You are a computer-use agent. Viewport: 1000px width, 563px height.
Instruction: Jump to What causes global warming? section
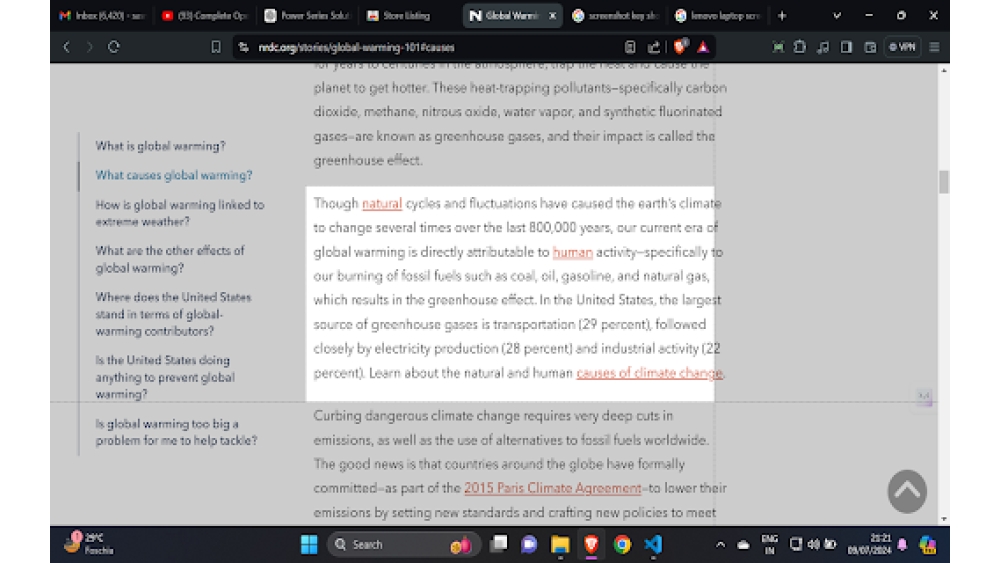tap(173, 175)
